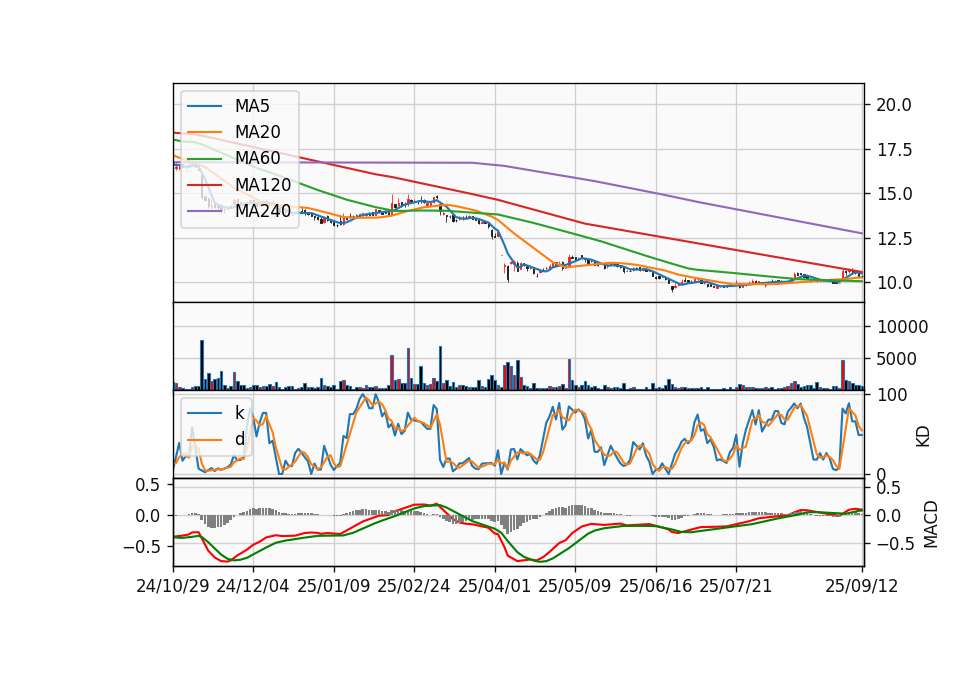Image resolution: width=960 pixels, height=690 pixels.
Task: Click the 24/12/04 date axis label
Action: click(253, 586)
